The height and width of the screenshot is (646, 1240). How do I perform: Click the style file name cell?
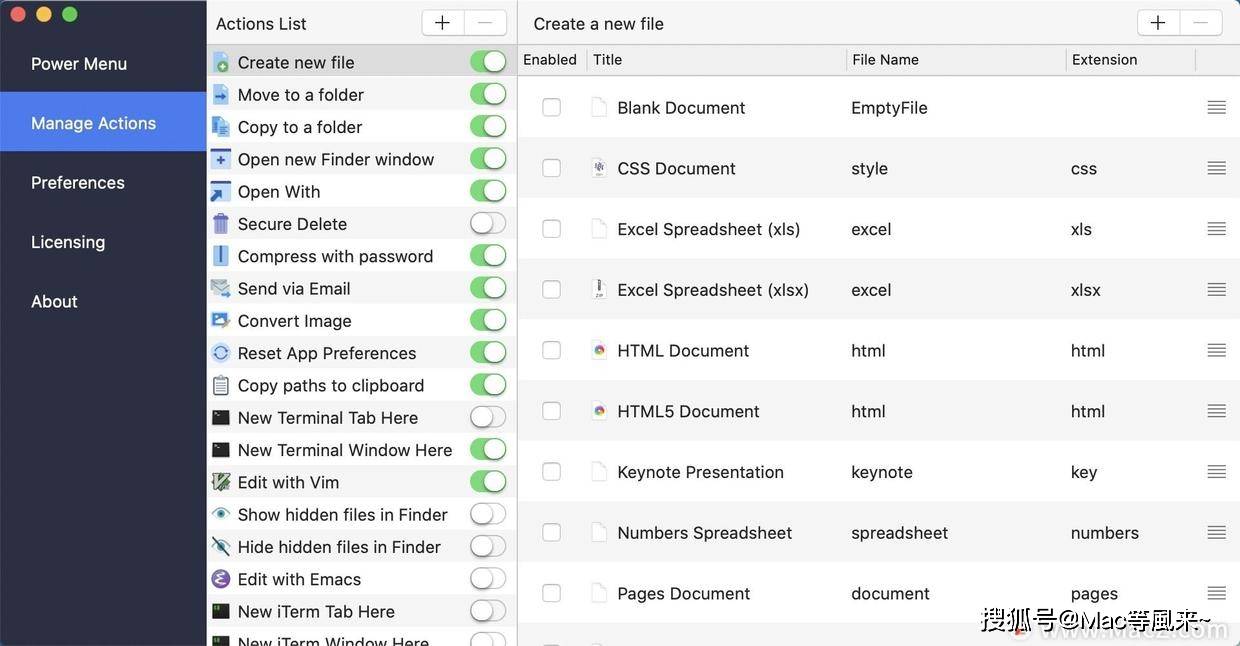point(869,169)
